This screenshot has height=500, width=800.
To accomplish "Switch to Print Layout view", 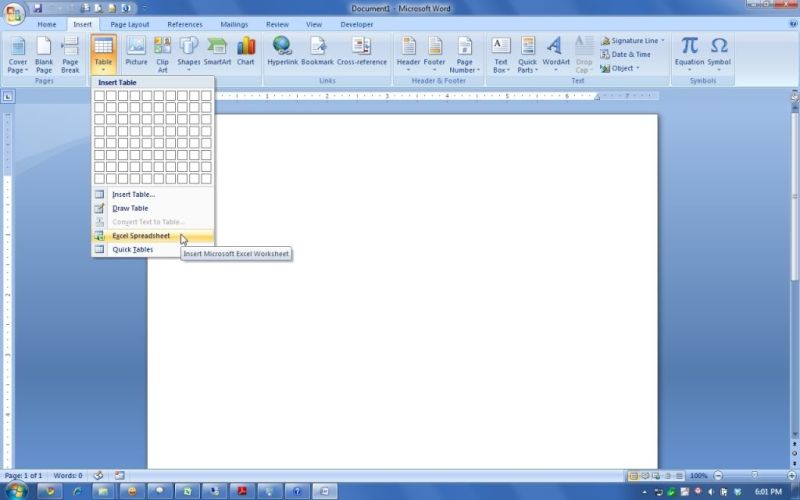I will pyautogui.click(x=633, y=476).
